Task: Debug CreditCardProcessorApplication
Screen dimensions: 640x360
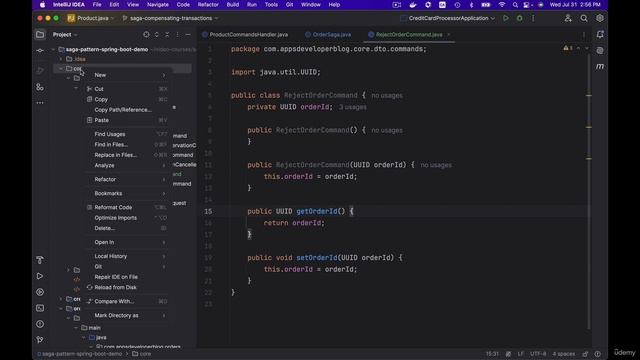Action: pos(519,18)
